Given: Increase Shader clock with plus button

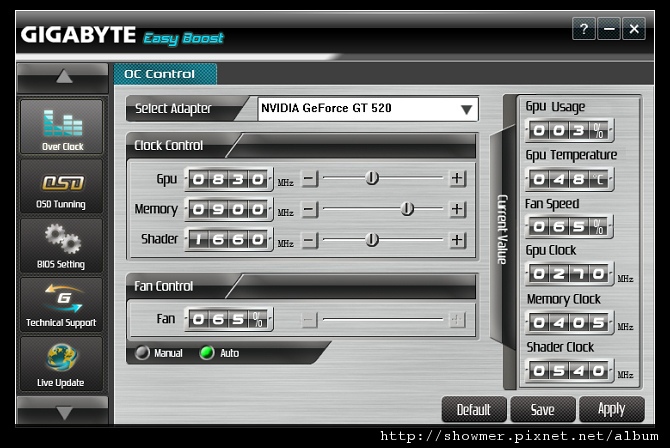Looking at the screenshot, I should pyautogui.click(x=457, y=240).
